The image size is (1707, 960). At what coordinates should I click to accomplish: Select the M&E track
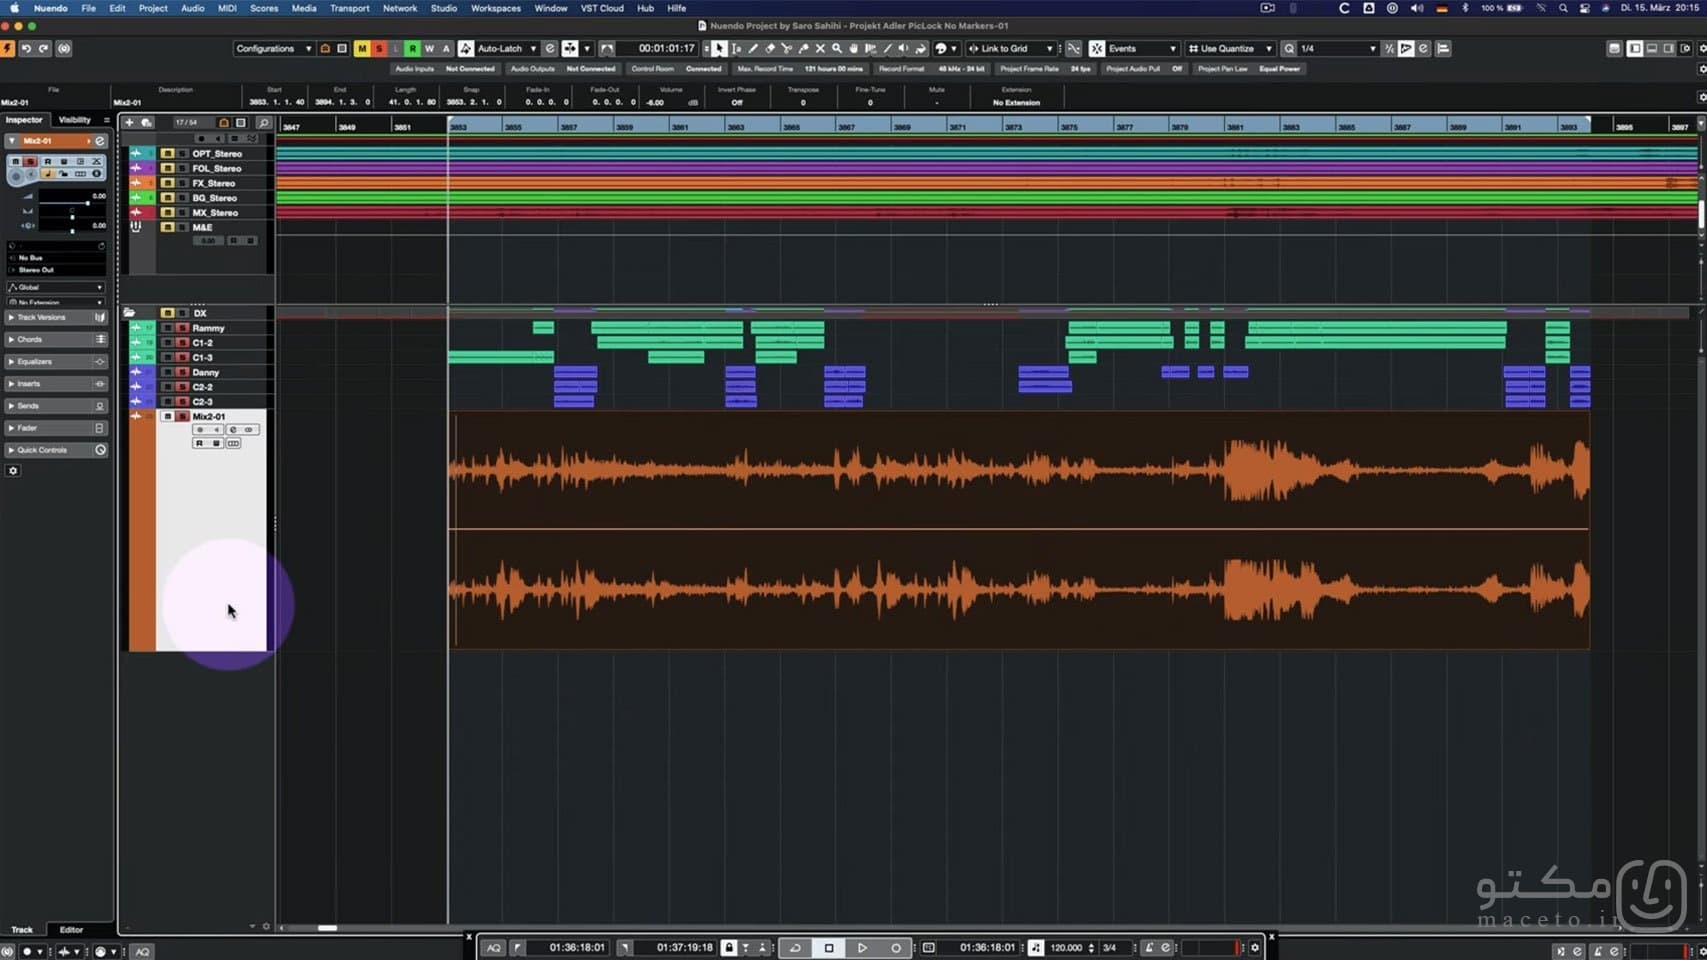202,227
